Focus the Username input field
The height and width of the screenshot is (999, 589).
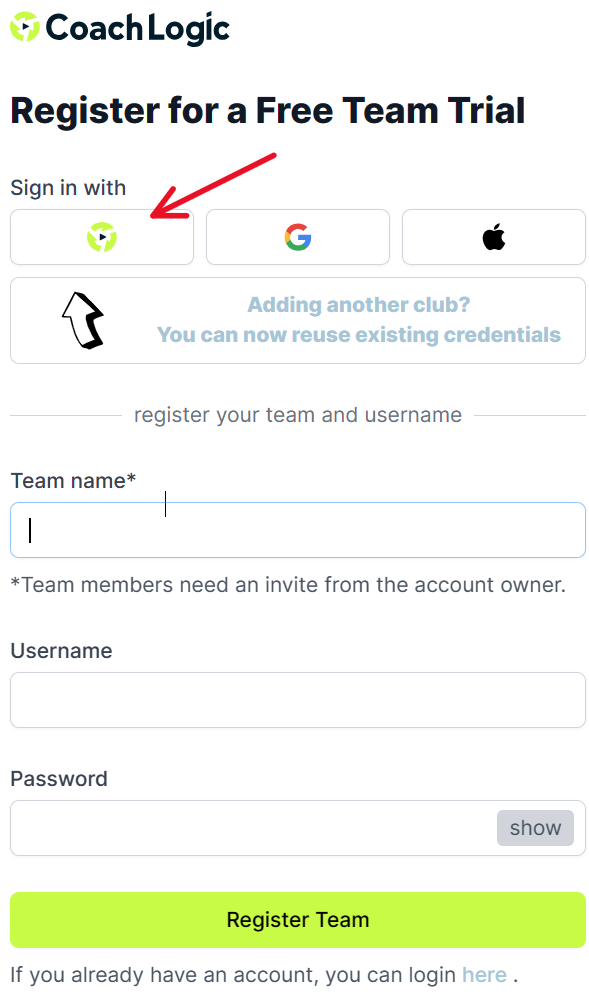pyautogui.click(x=298, y=700)
